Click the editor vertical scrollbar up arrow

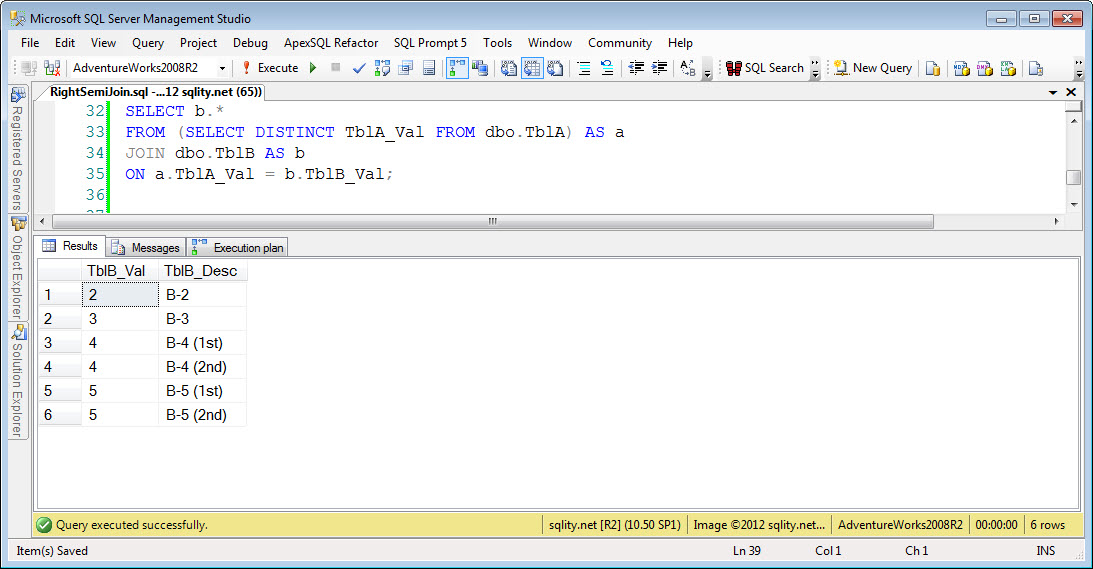pyautogui.click(x=1073, y=121)
